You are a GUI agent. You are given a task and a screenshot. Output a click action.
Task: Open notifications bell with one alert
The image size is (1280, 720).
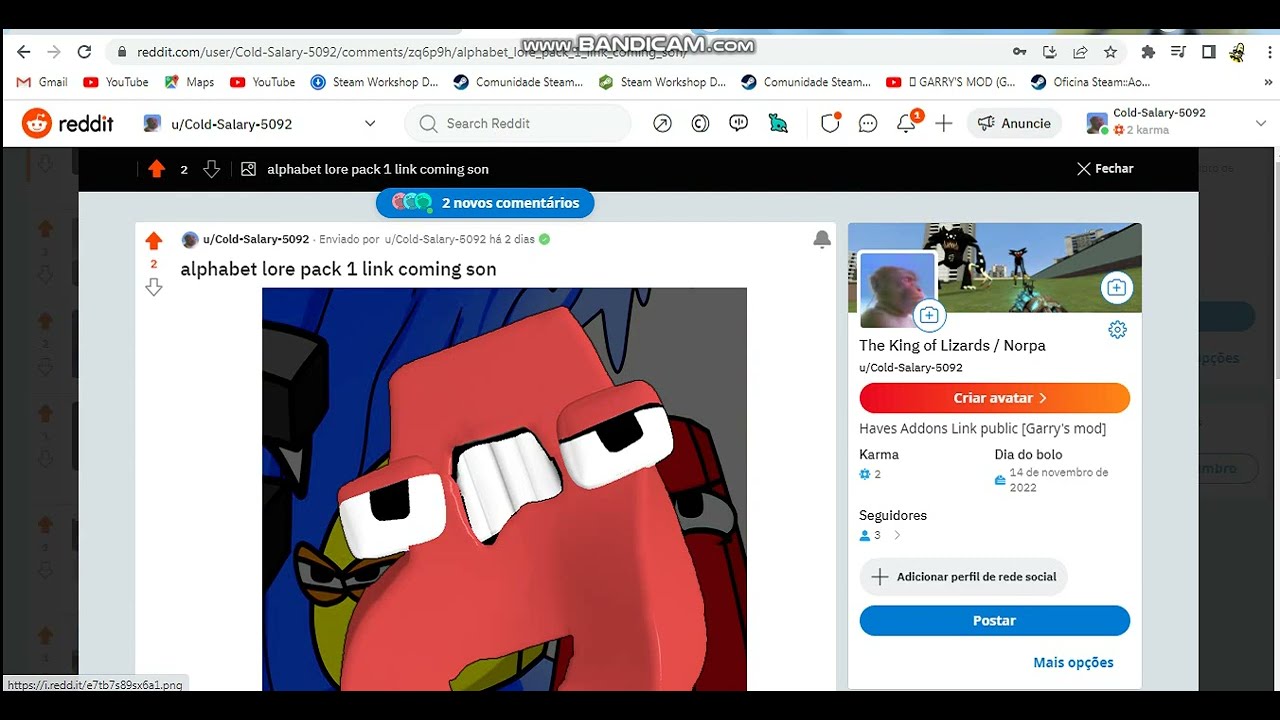906,123
